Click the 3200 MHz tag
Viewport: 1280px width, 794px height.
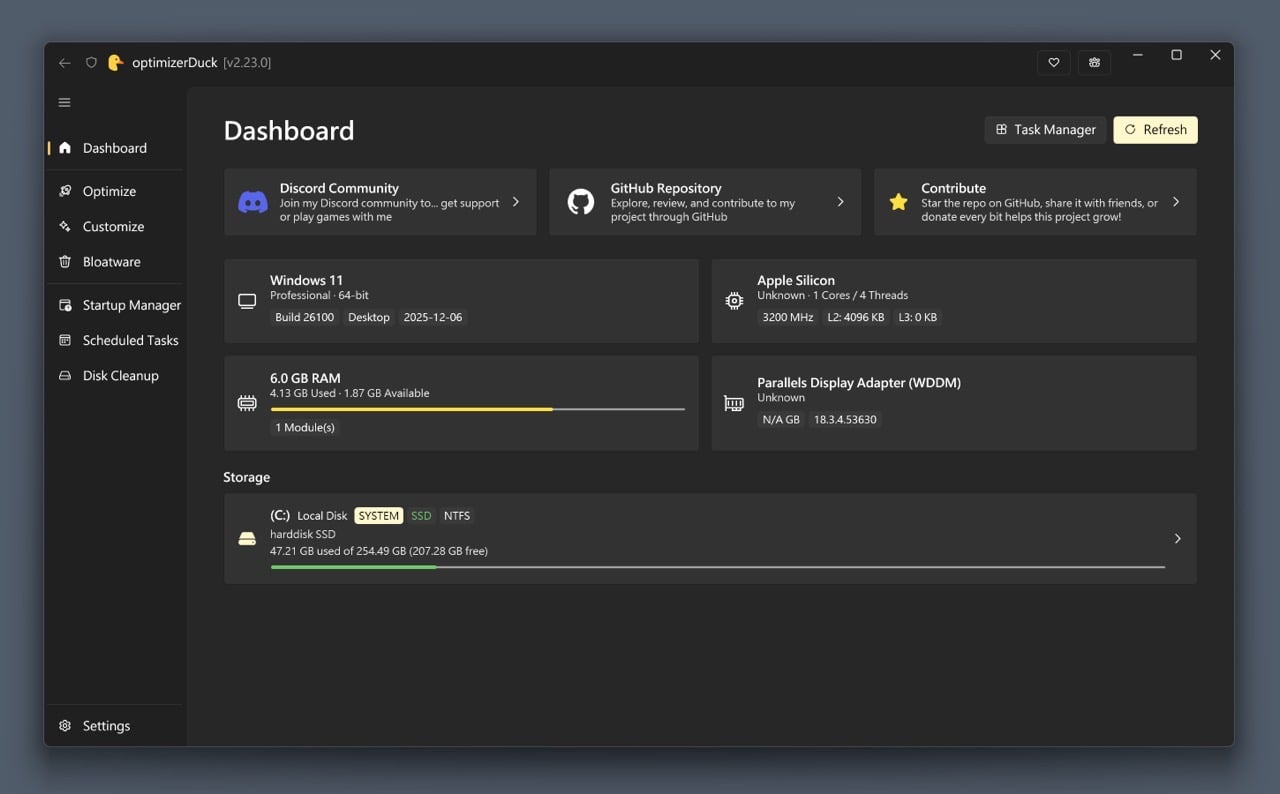(x=788, y=317)
